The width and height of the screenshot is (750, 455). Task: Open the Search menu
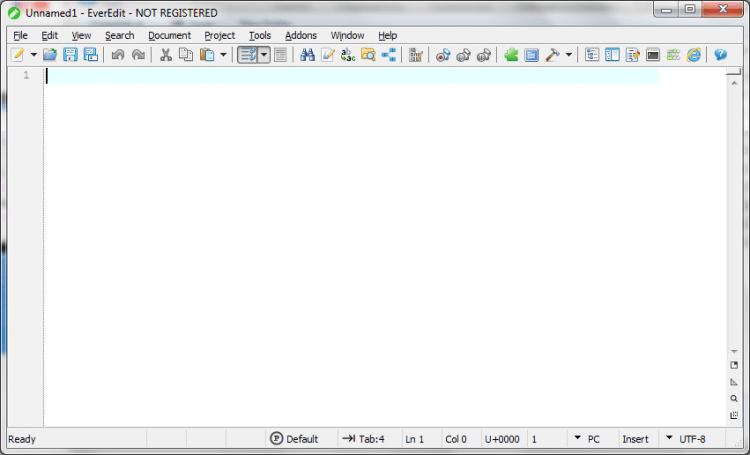(120, 35)
